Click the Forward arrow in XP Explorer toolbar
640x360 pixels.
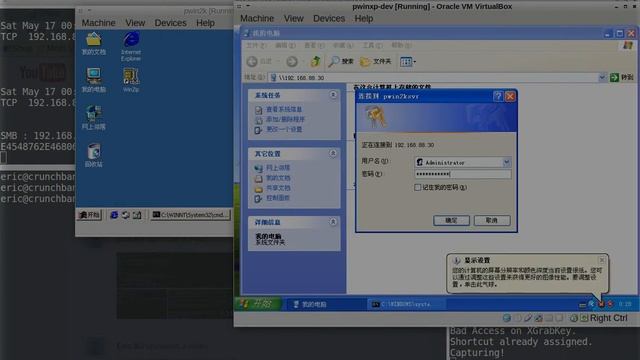(291, 62)
